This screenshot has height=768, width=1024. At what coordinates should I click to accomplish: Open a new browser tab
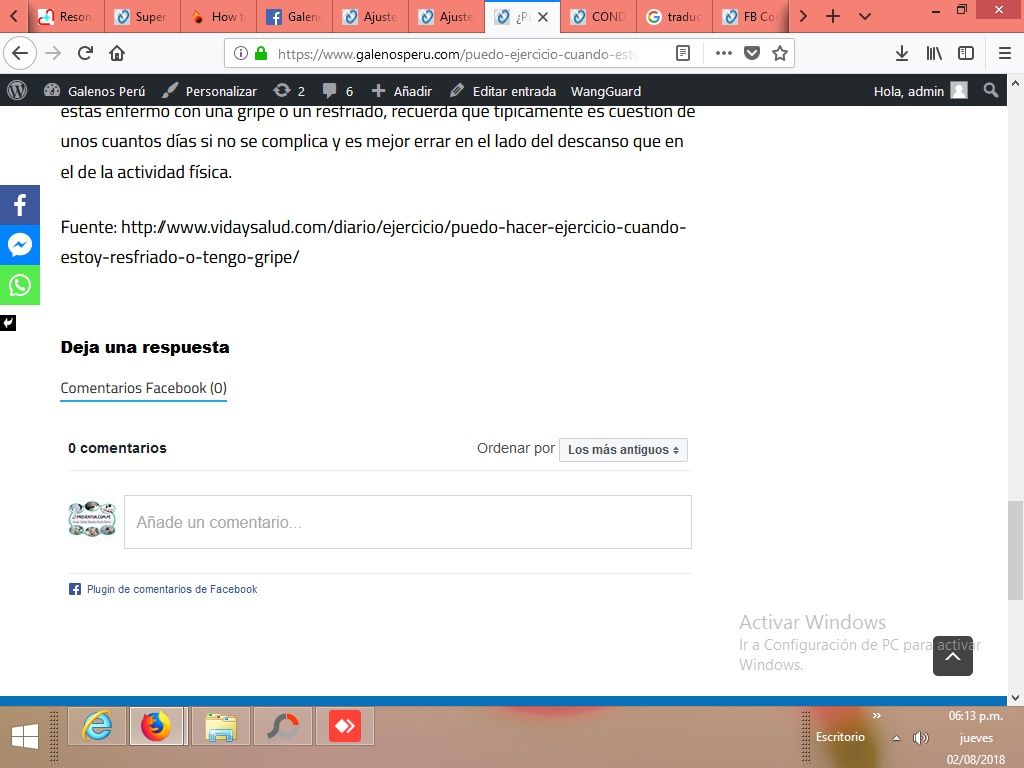(833, 16)
